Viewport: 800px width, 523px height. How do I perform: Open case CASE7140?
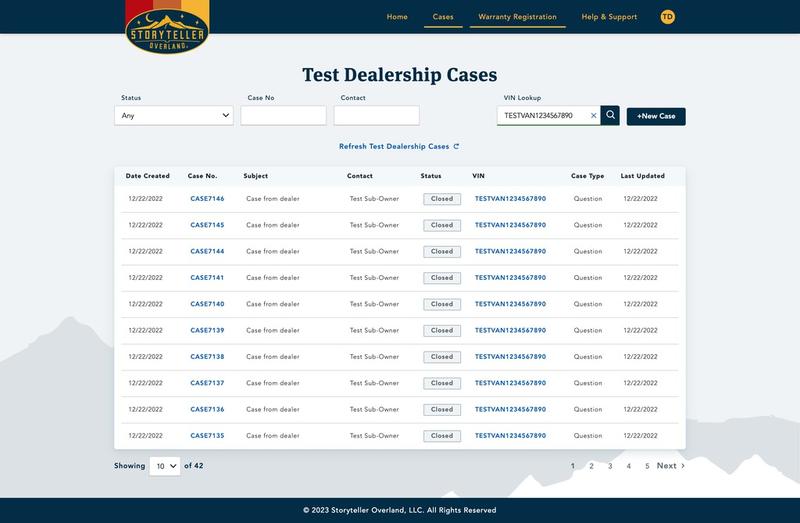click(x=207, y=304)
